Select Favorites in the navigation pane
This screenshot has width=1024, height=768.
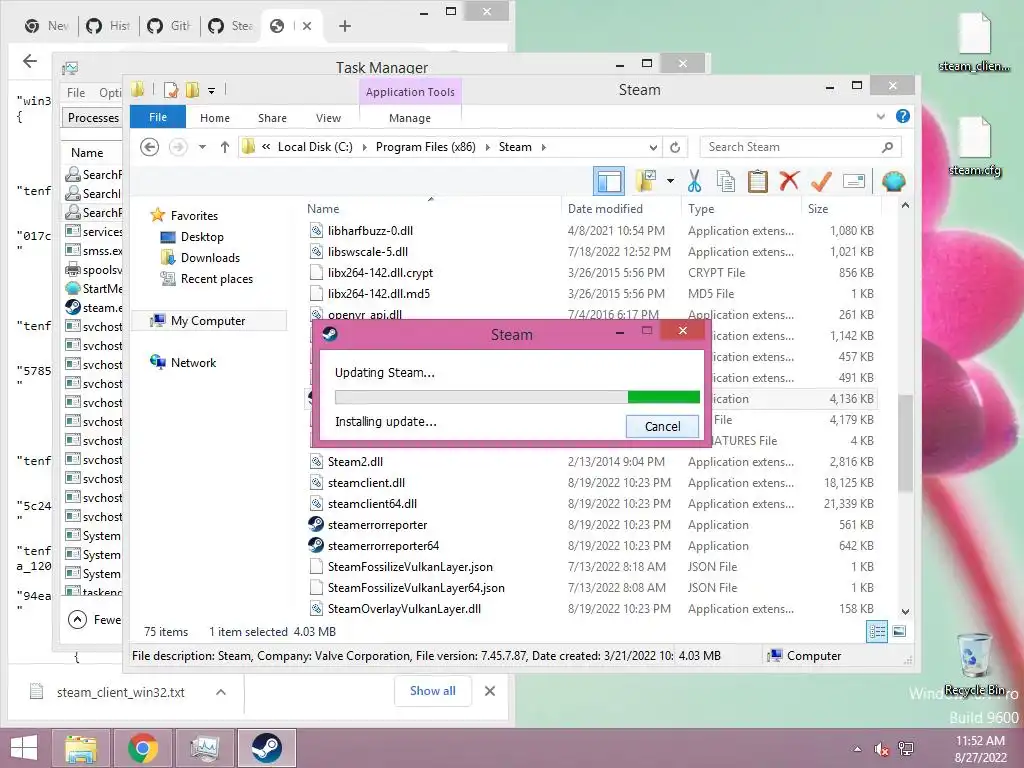tap(194, 216)
